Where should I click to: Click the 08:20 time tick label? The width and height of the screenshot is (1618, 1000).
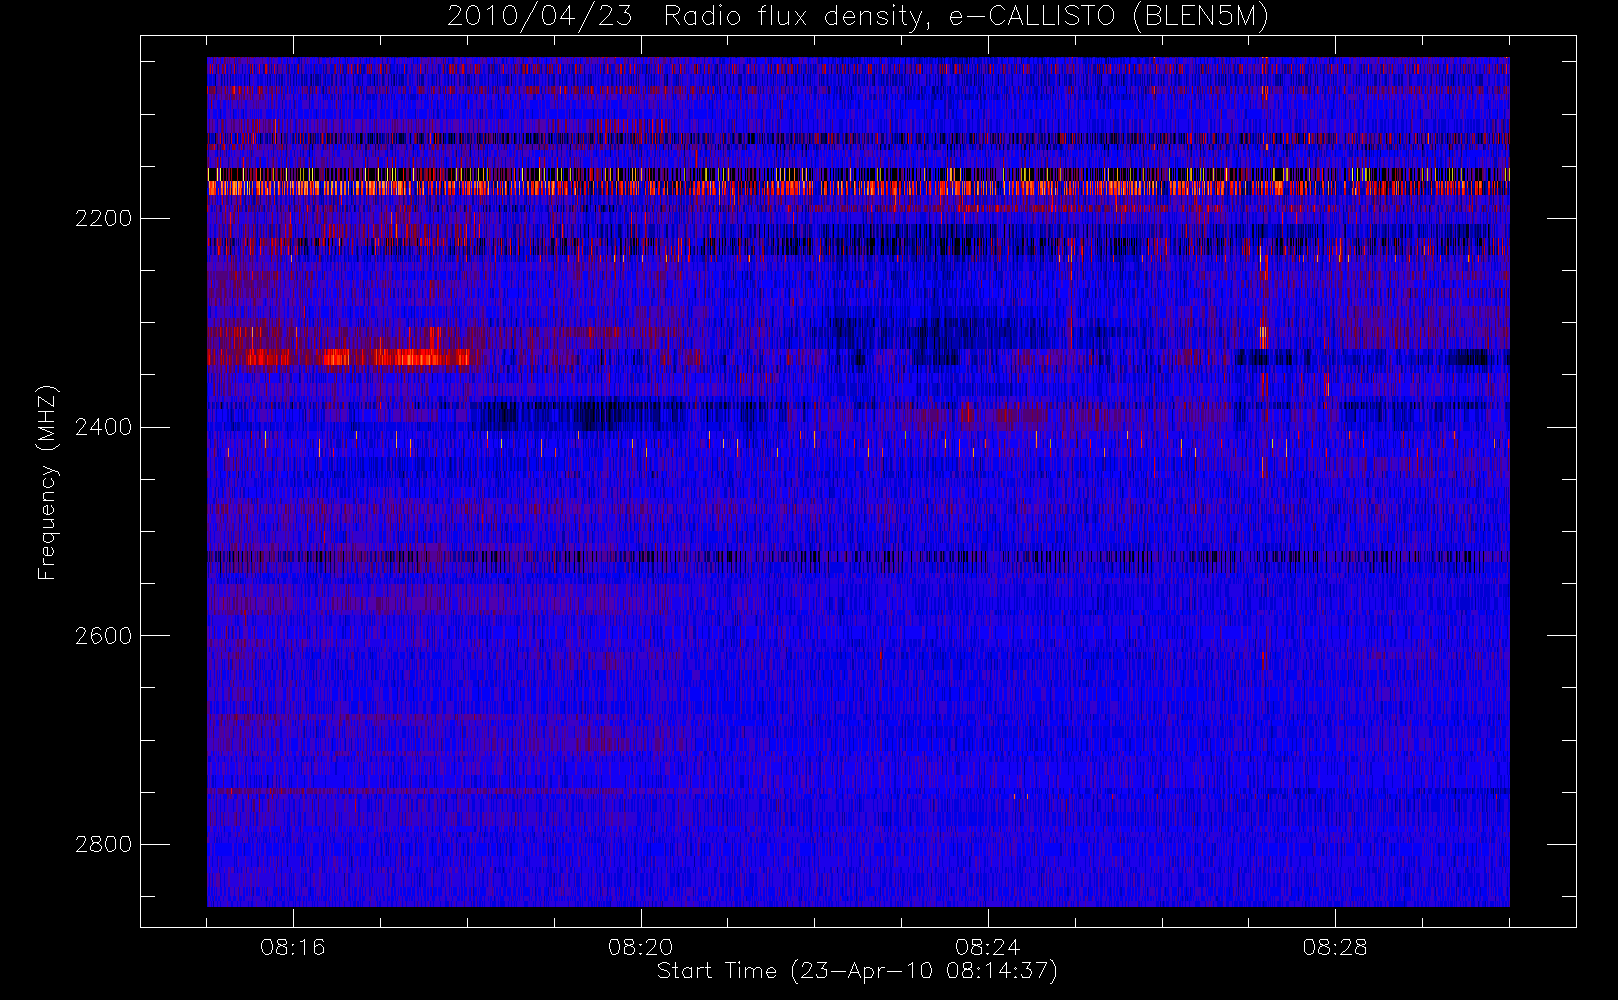click(x=640, y=947)
